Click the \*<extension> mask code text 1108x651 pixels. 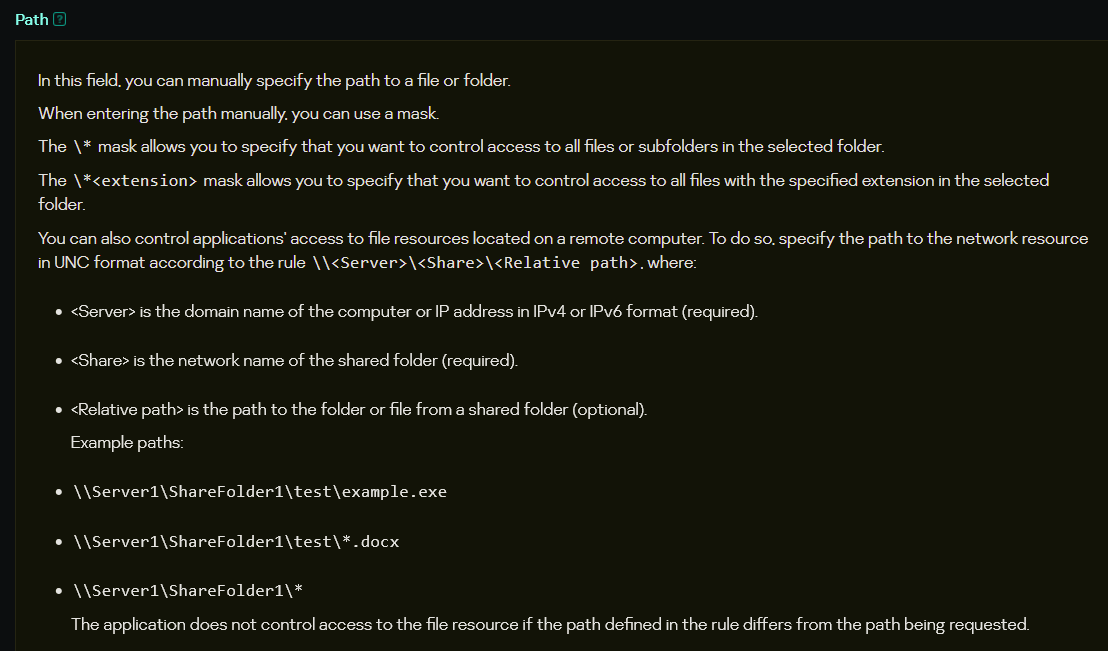coord(134,181)
